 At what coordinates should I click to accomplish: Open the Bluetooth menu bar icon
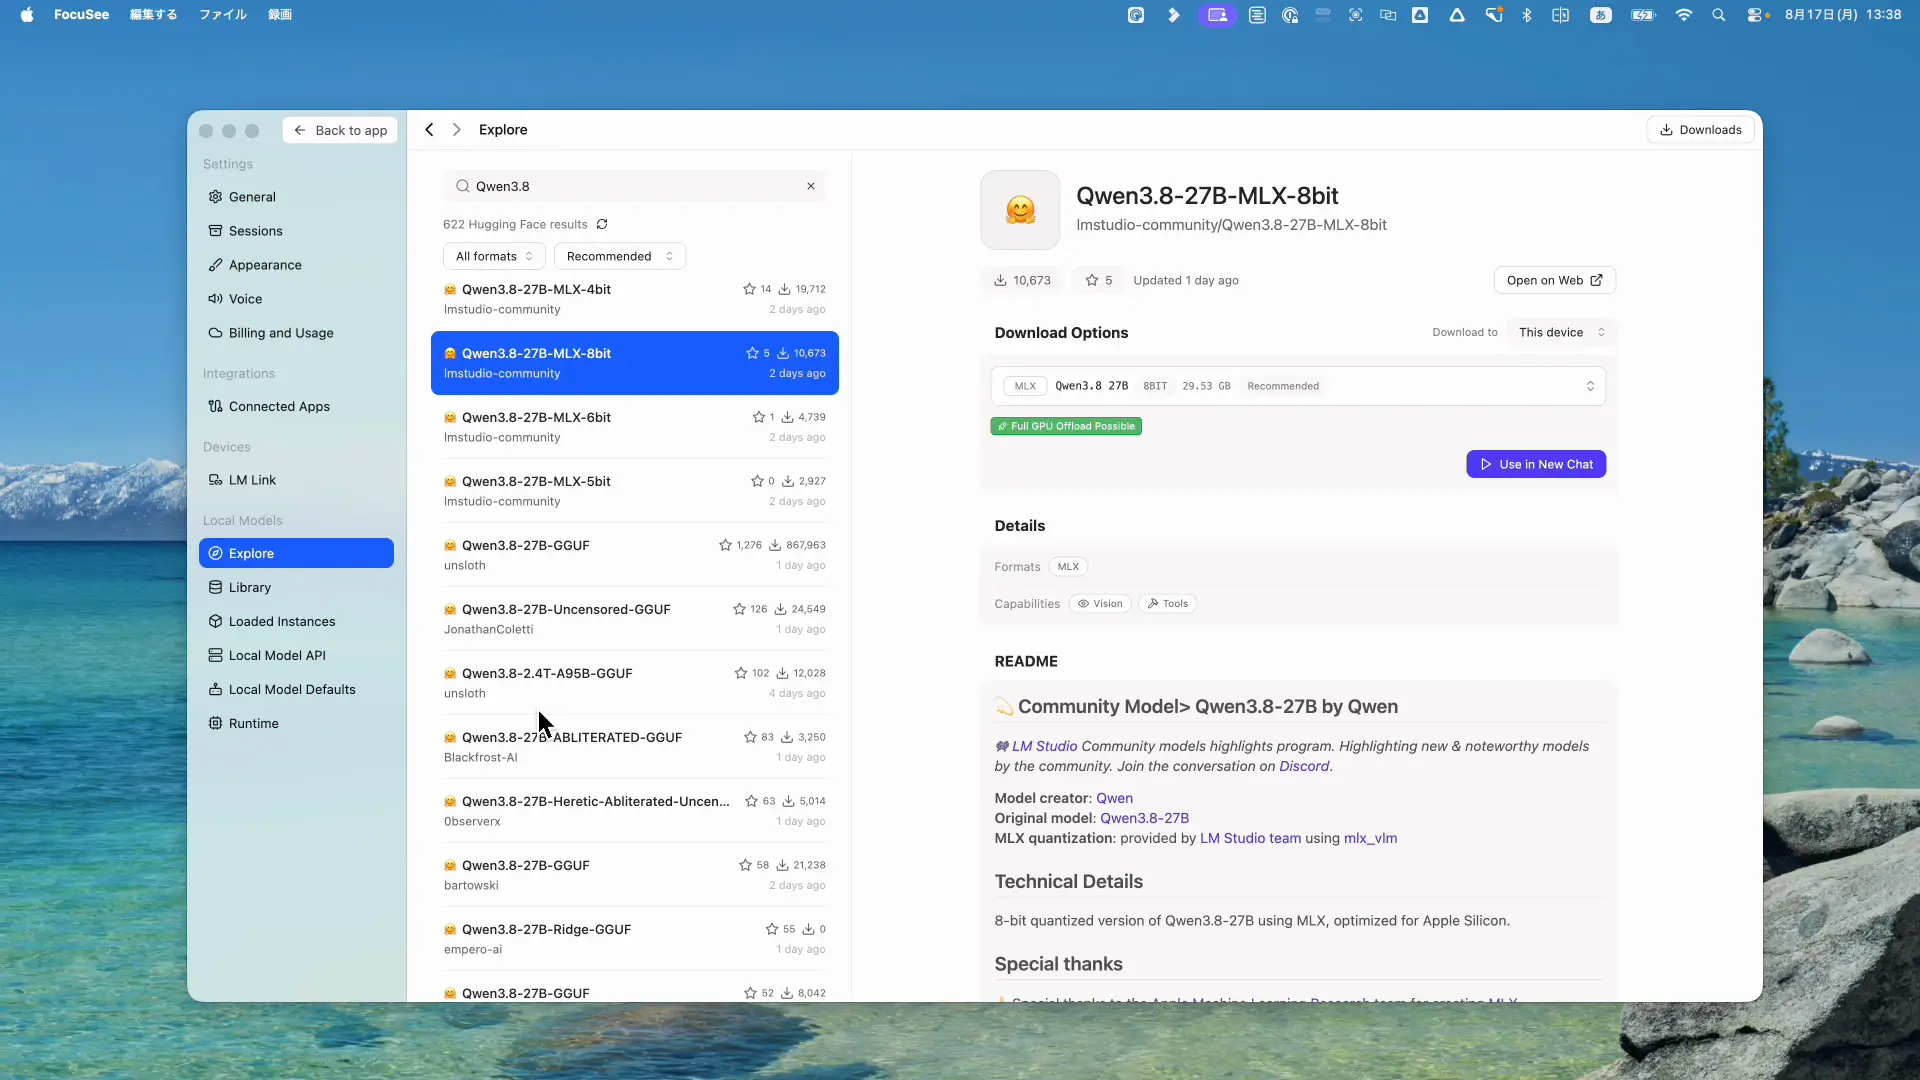(x=1526, y=15)
